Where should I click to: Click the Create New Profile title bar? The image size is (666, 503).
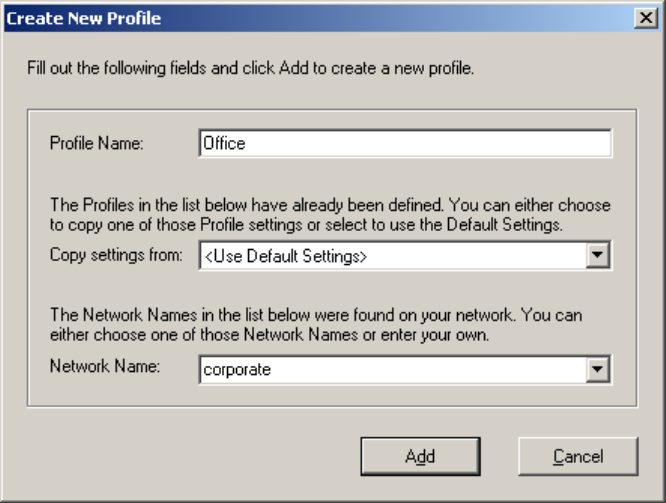click(319, 18)
